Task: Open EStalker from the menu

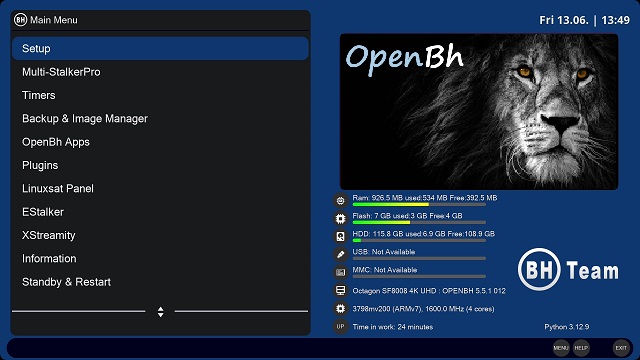Action: click(x=160, y=212)
